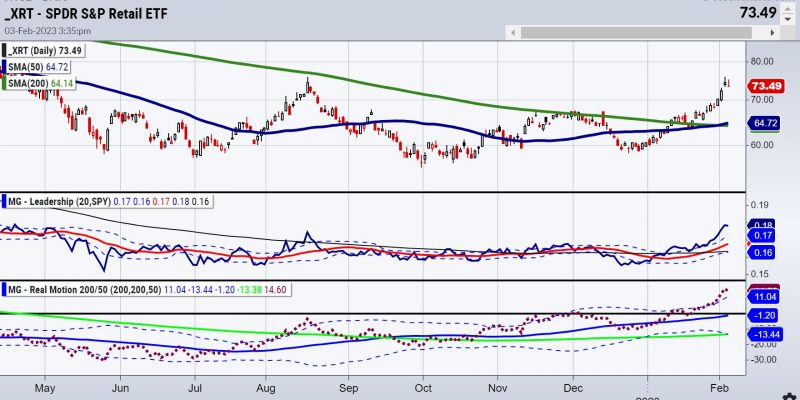Image resolution: width=800 pixels, height=400 pixels.
Task: Click the -1.20 Real Motion value tag
Action: tap(764, 316)
